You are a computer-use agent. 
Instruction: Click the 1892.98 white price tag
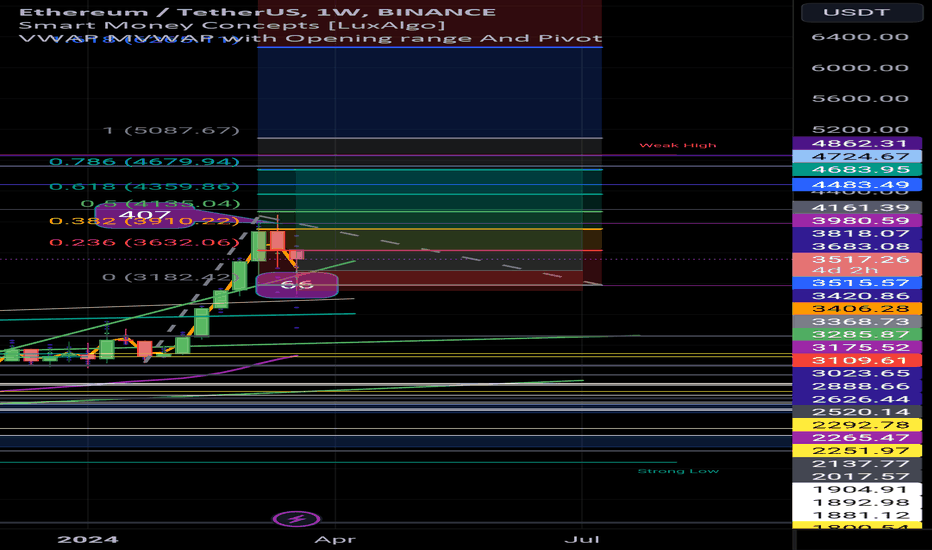point(858,502)
